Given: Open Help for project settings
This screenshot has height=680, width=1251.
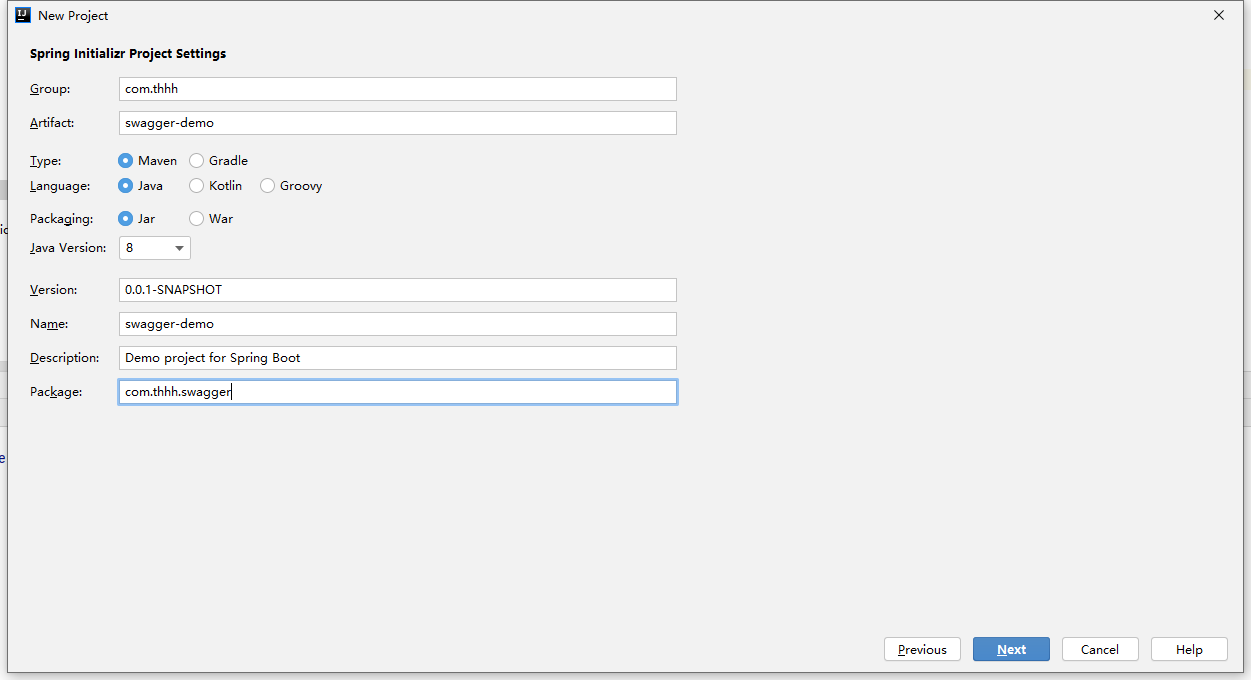Looking at the screenshot, I should pos(1189,649).
